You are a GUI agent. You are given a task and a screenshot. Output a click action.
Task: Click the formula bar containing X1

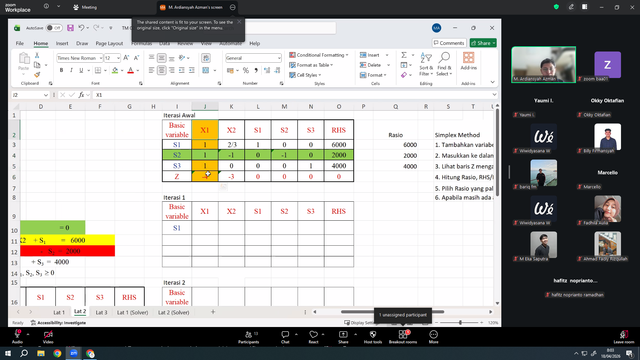pyautogui.click(x=292, y=95)
